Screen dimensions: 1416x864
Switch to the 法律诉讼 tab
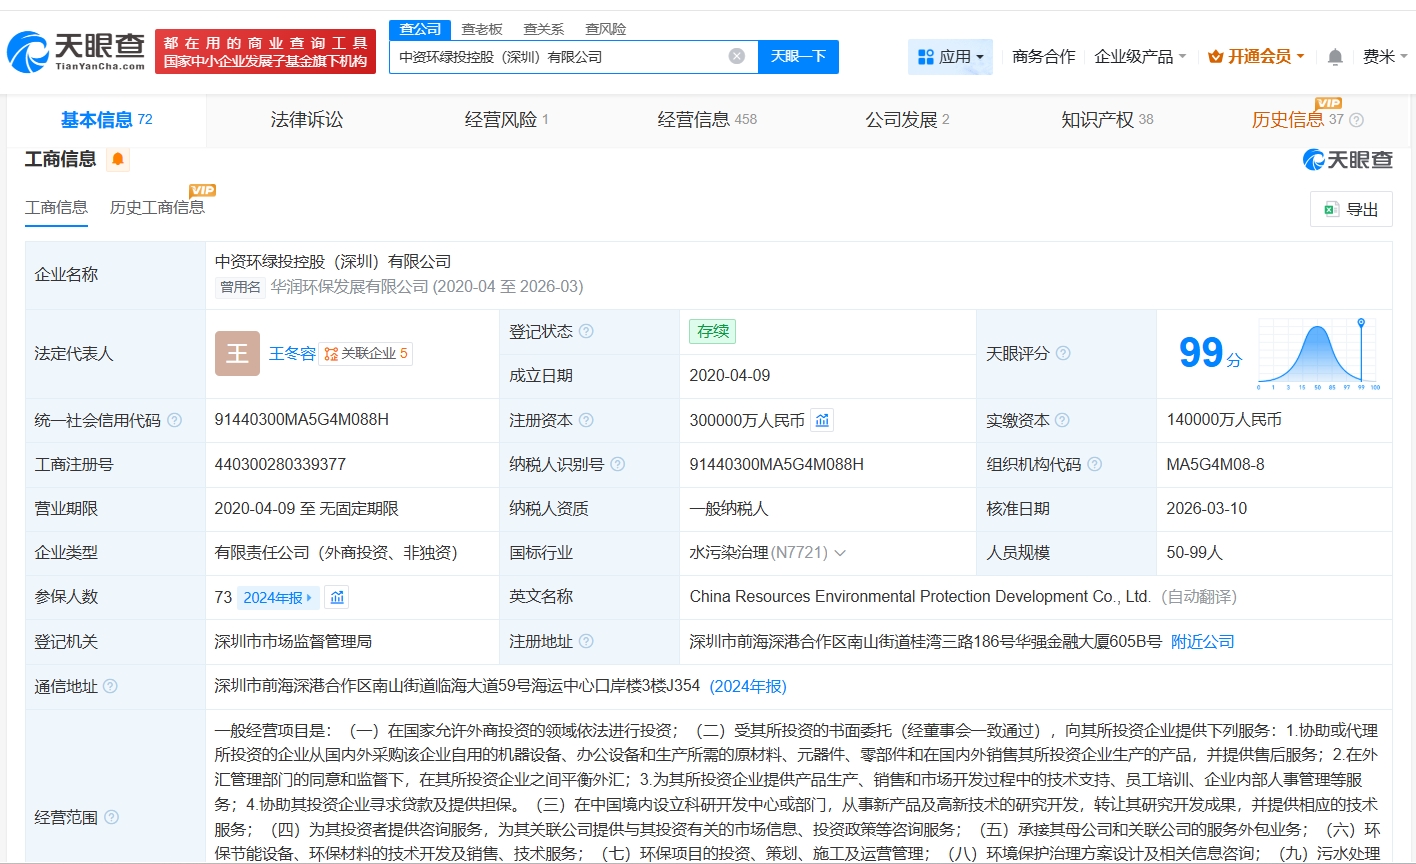[x=306, y=120]
